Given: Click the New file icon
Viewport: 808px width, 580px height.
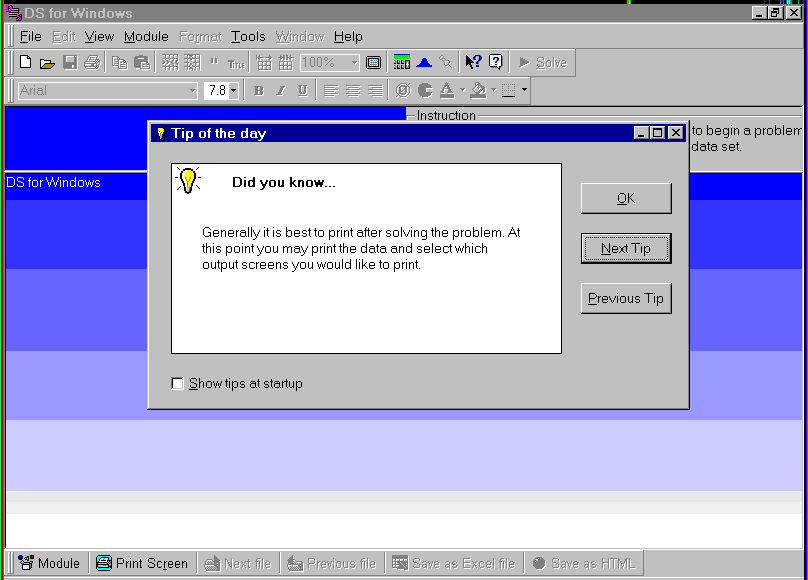Looking at the screenshot, I should (x=26, y=63).
